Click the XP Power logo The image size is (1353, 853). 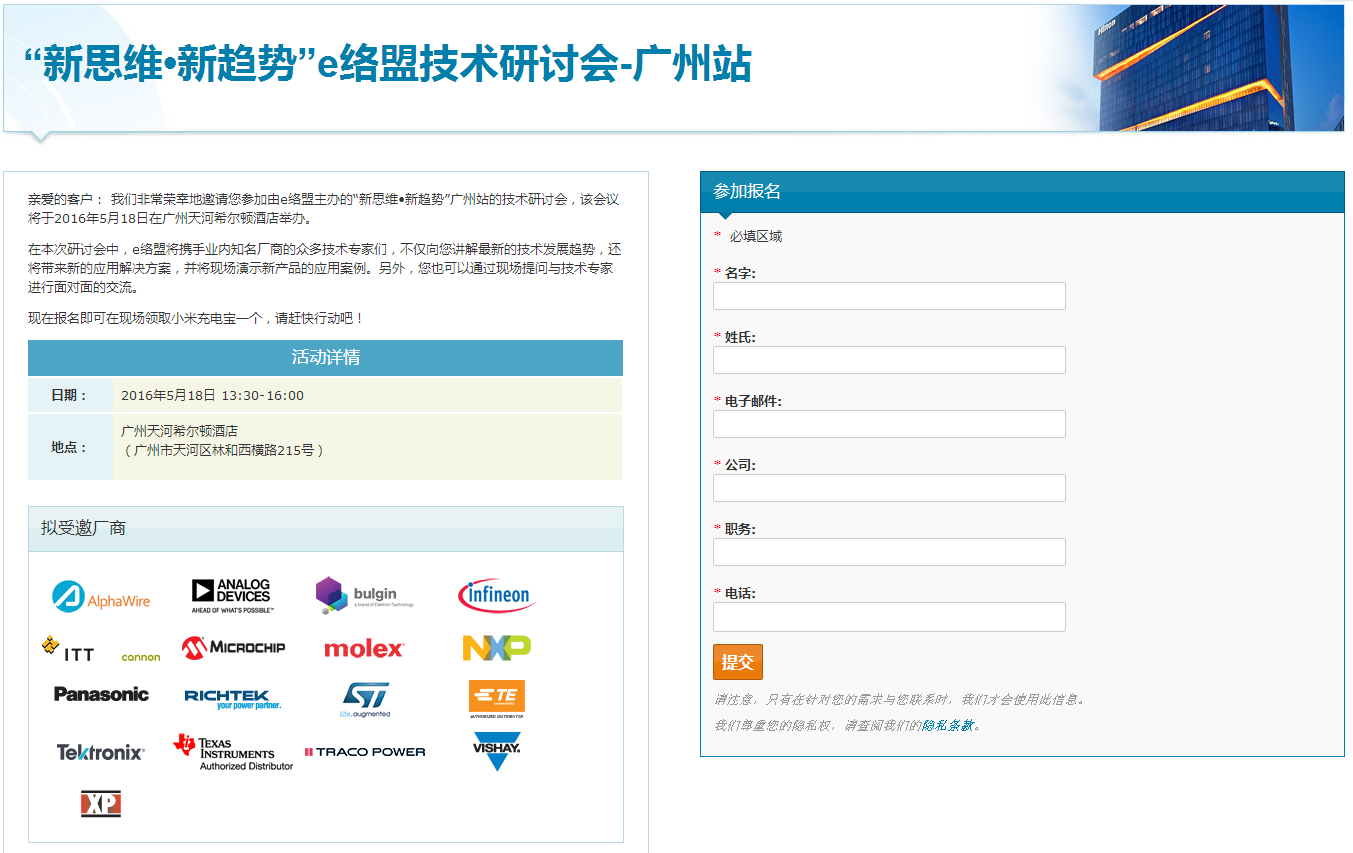pyautogui.click(x=101, y=804)
